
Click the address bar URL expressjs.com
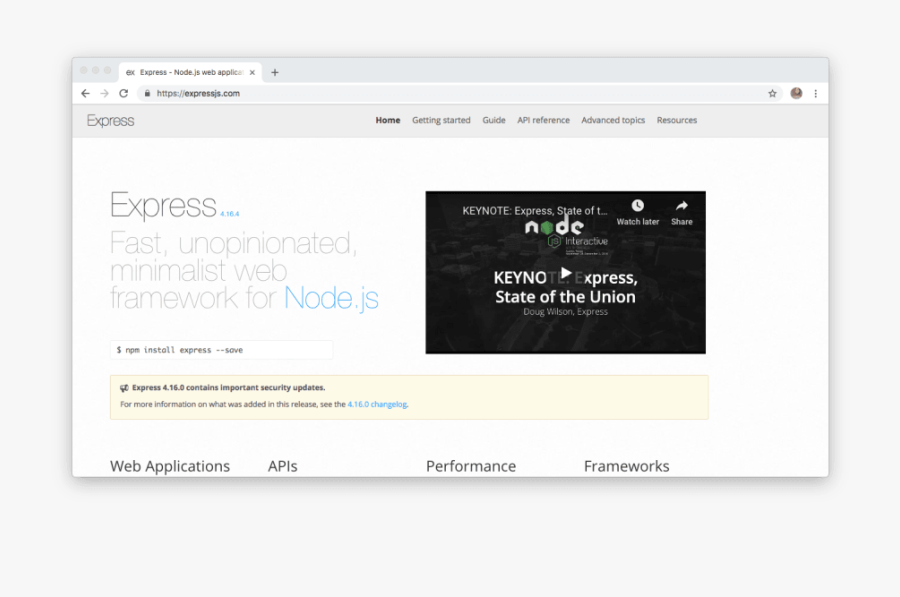(x=200, y=92)
